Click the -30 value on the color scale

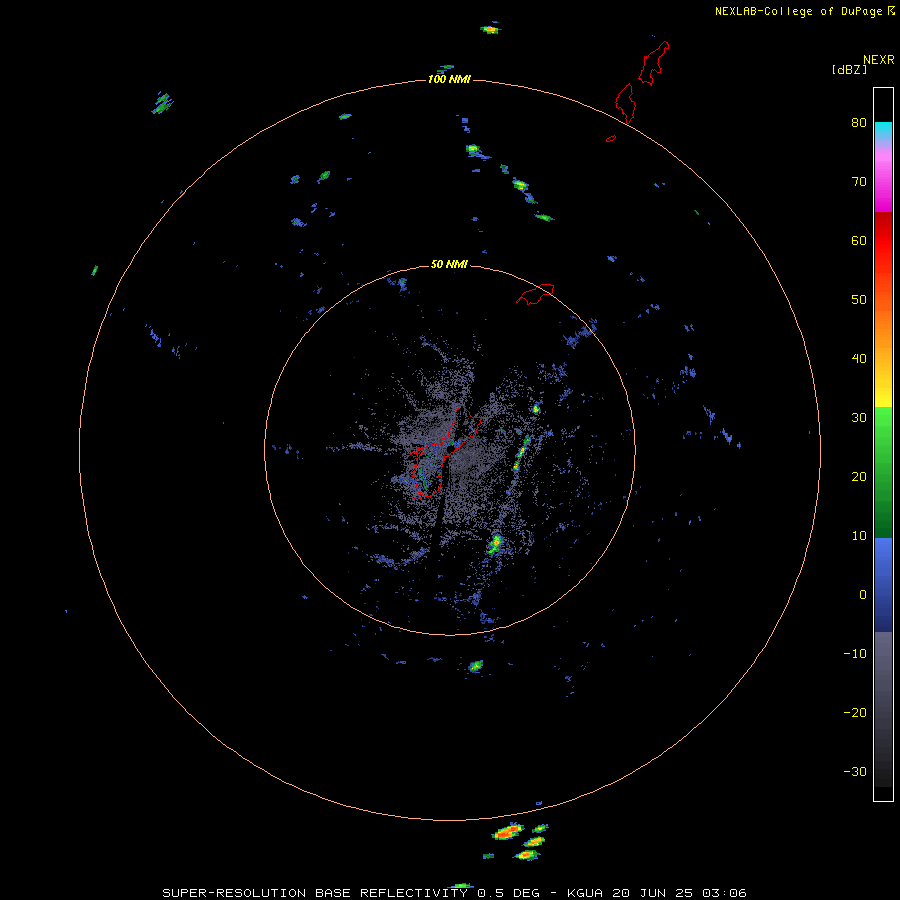[x=855, y=771]
